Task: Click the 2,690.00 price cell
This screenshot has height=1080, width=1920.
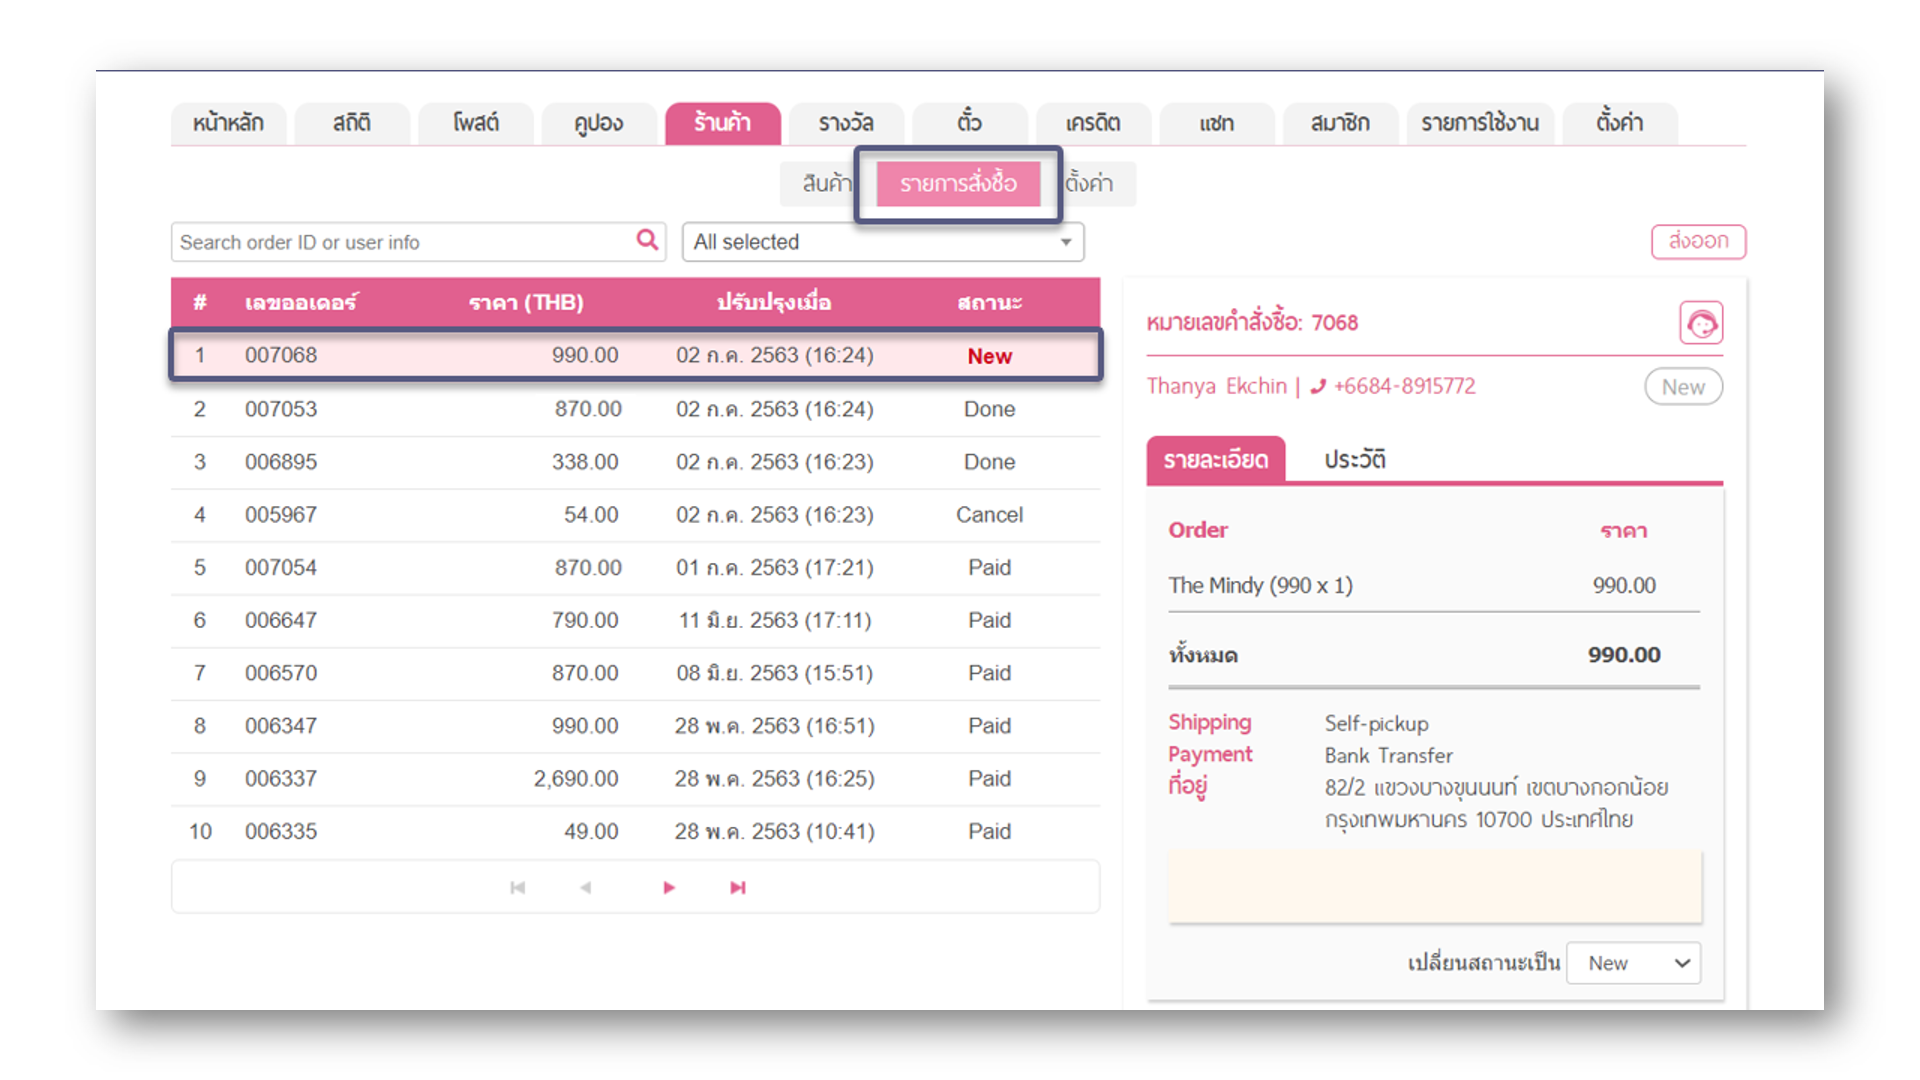Action: tap(576, 779)
